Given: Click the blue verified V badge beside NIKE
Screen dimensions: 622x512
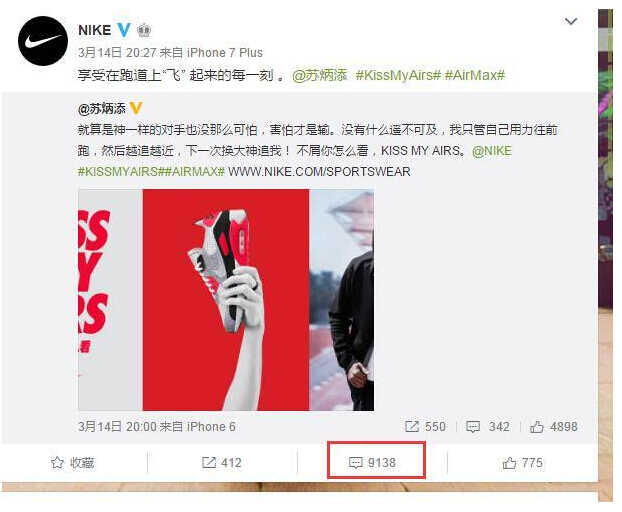Looking at the screenshot, I should (x=124, y=30).
